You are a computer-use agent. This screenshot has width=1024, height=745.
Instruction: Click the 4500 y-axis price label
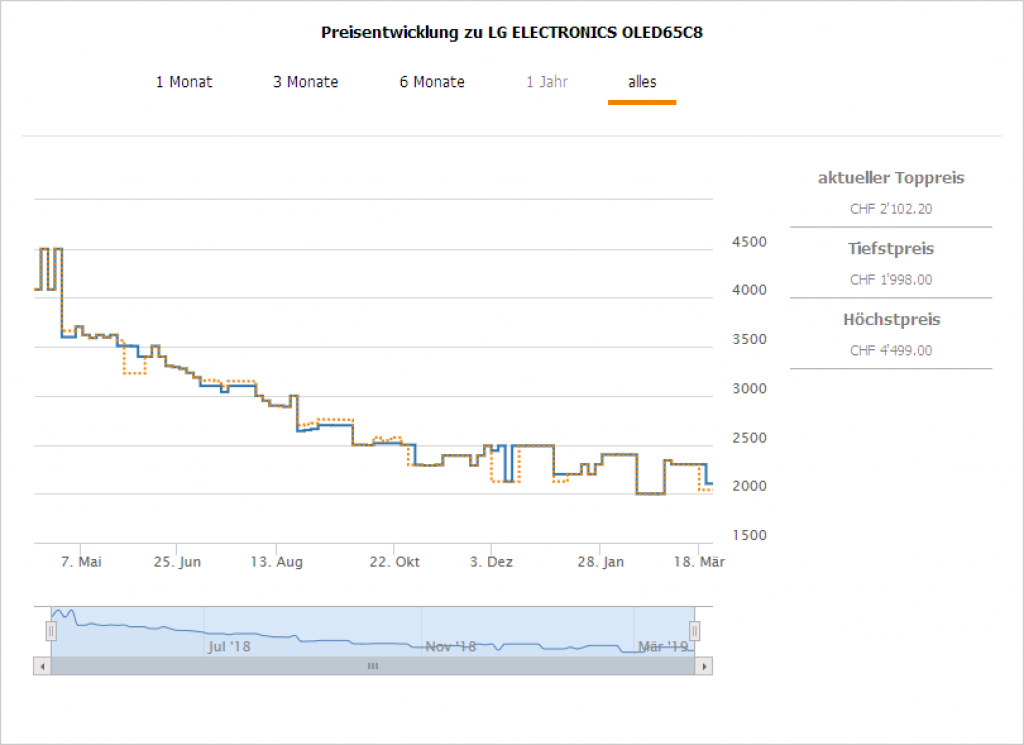point(747,241)
